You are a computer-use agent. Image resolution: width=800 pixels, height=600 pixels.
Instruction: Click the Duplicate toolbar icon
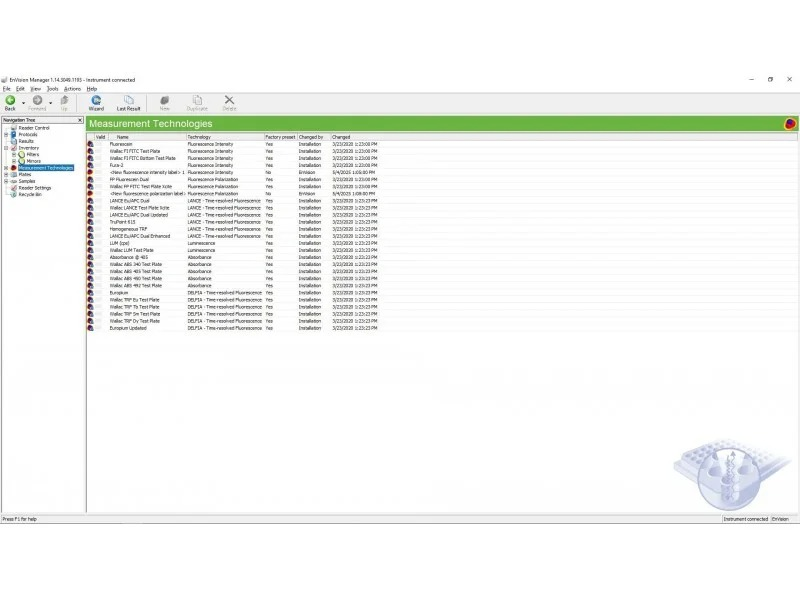coord(198,100)
